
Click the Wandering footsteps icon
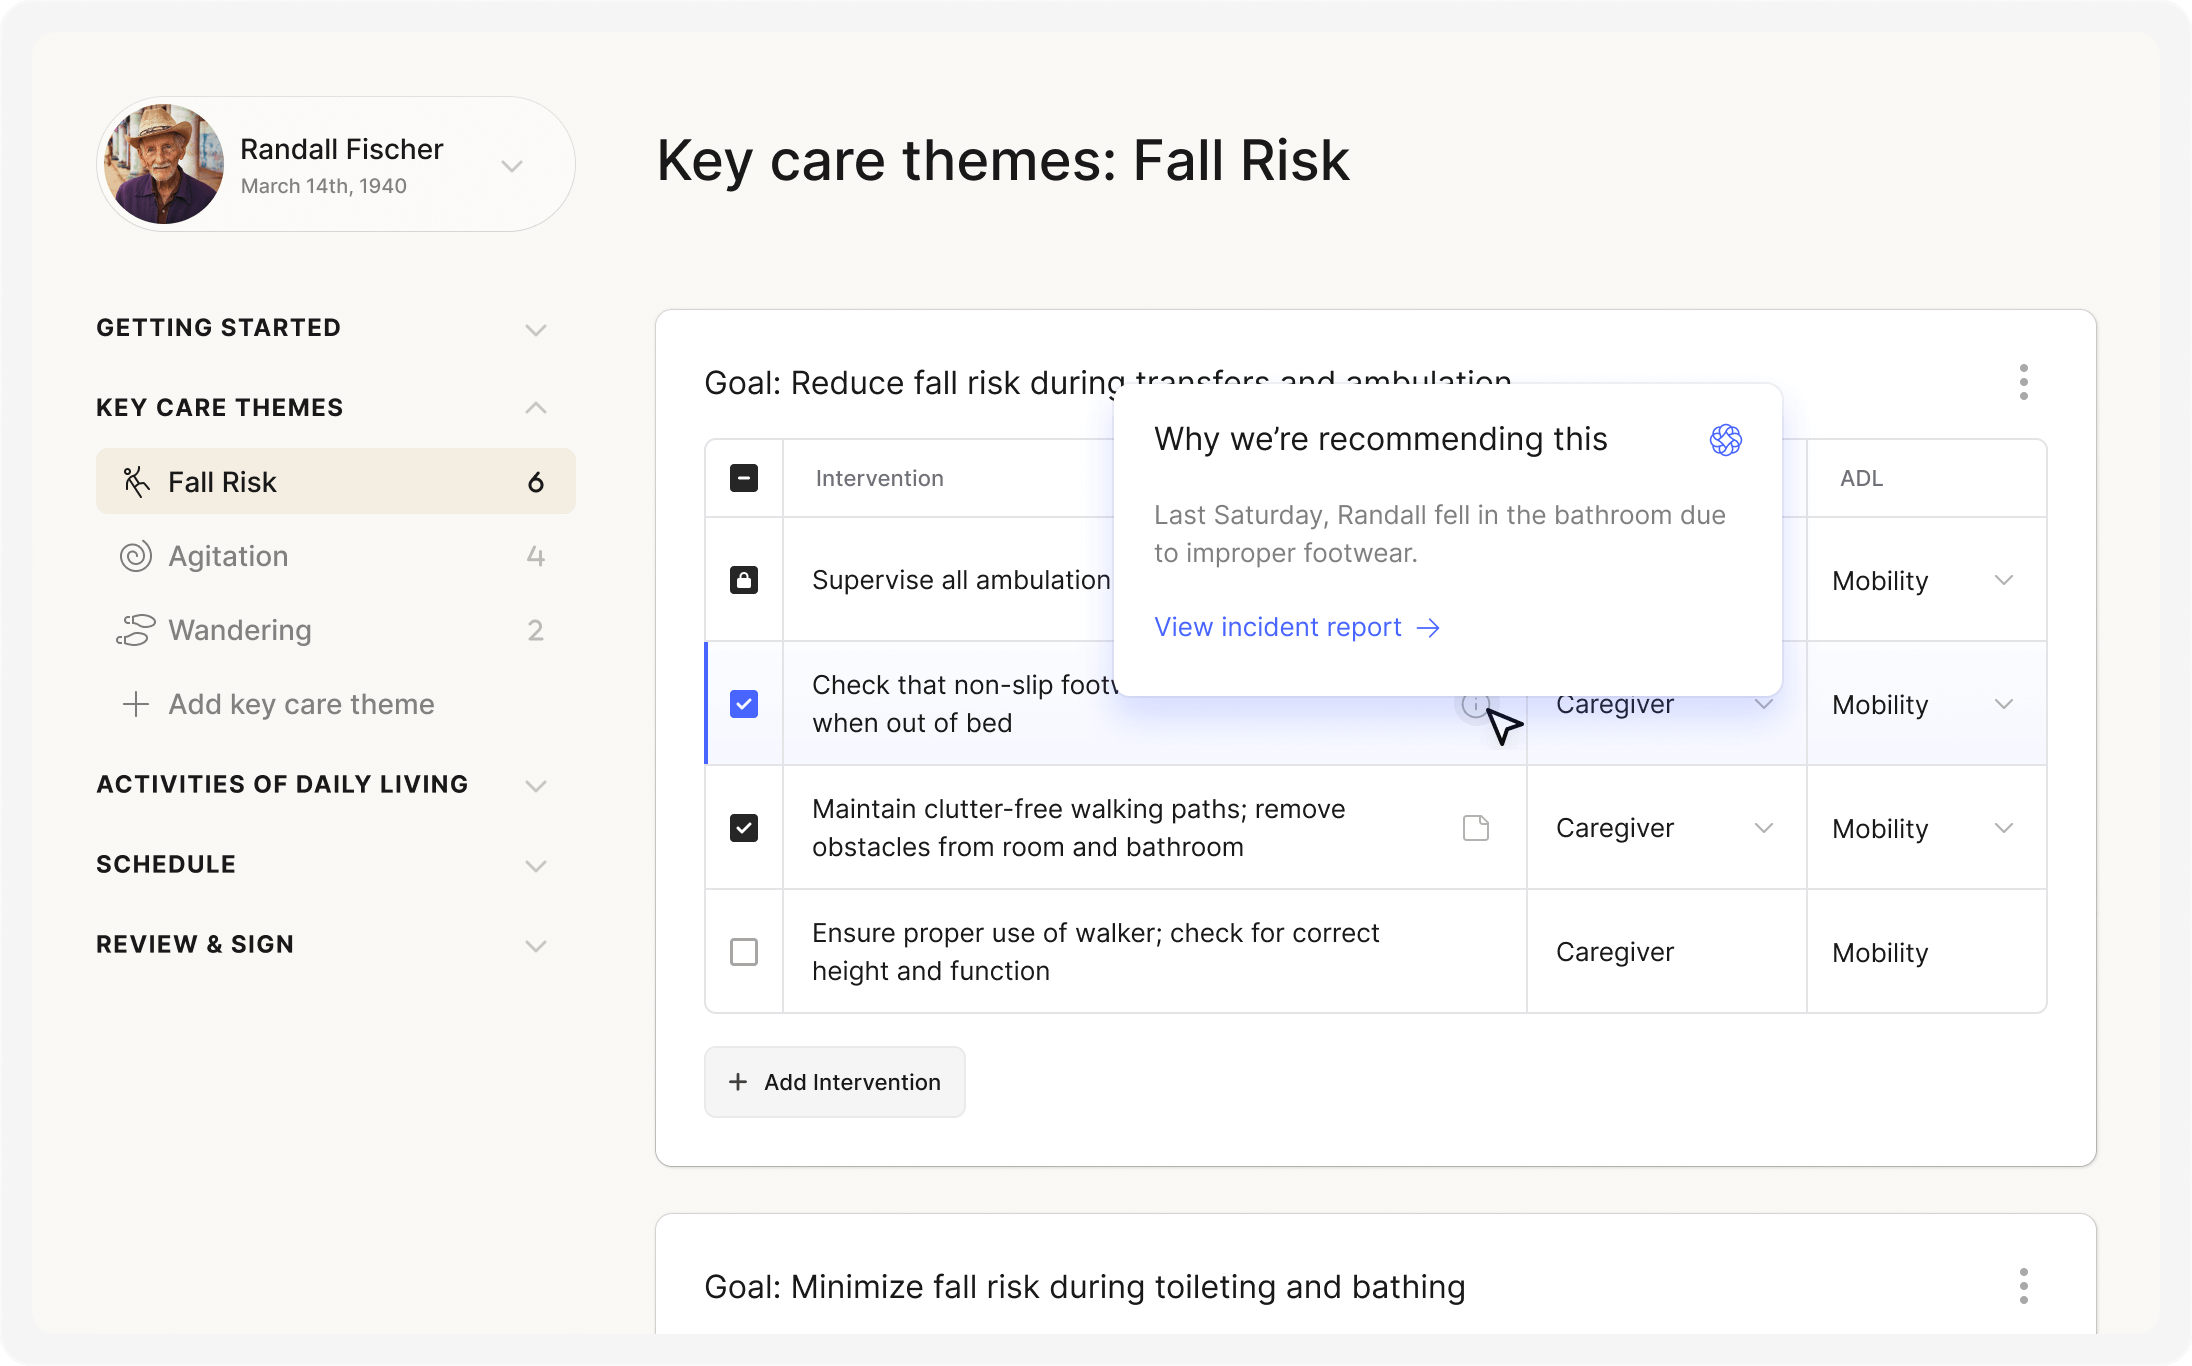(x=136, y=630)
